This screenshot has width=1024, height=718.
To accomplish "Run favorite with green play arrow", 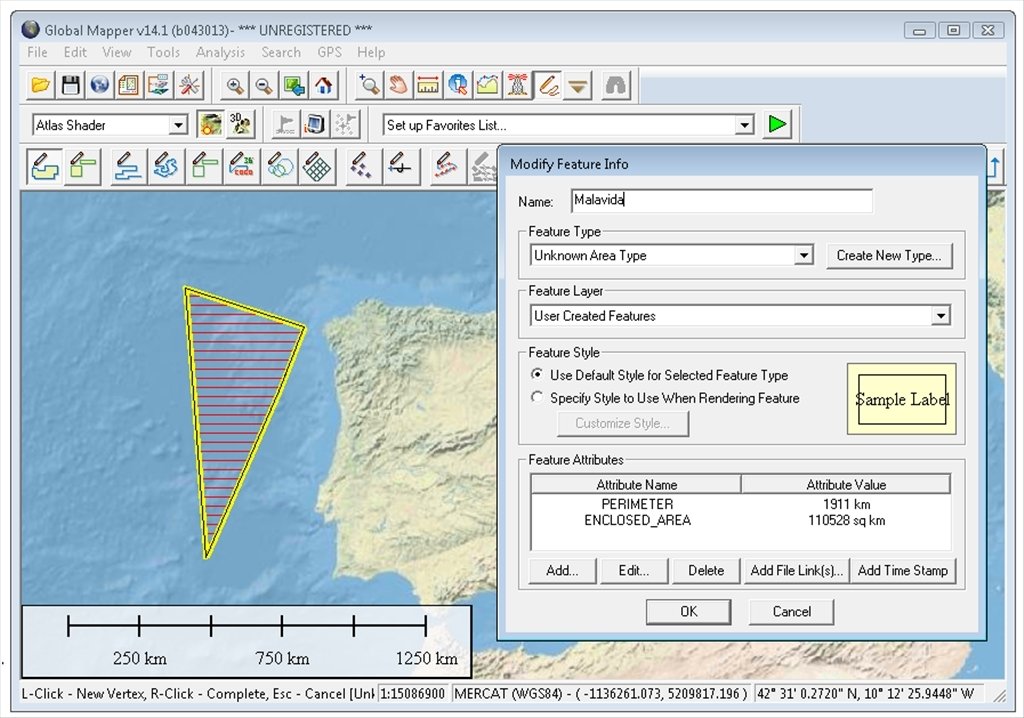I will (777, 124).
